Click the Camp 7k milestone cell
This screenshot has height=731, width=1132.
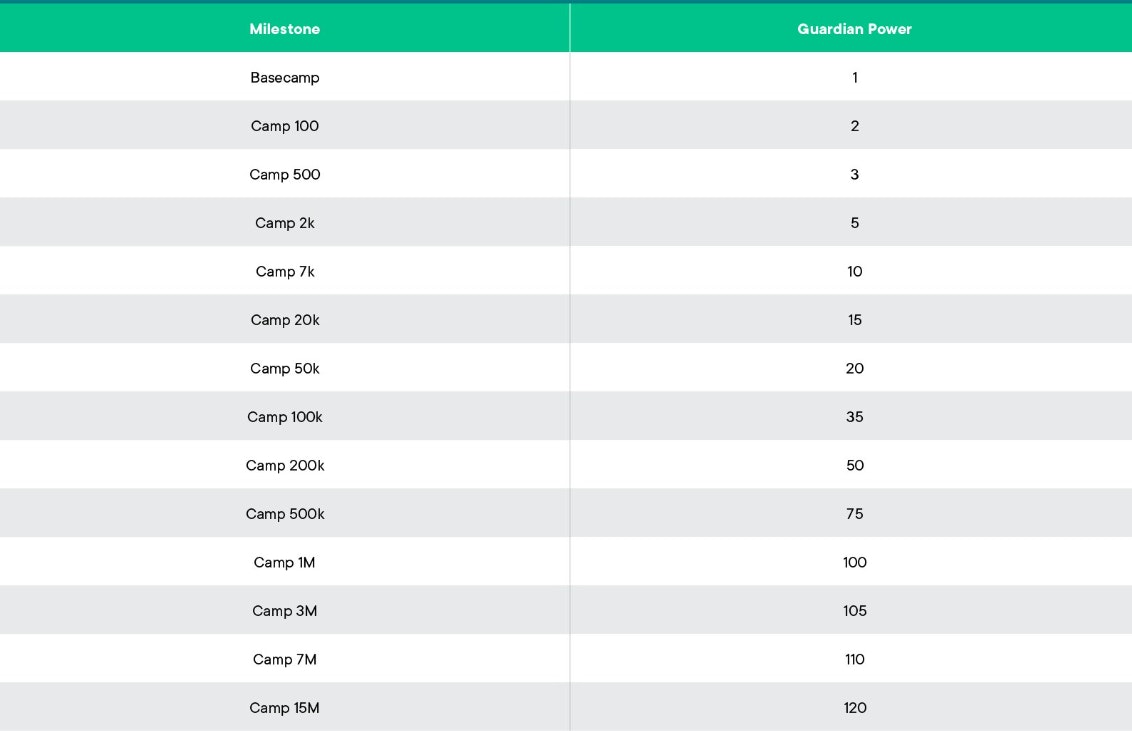[x=285, y=271]
